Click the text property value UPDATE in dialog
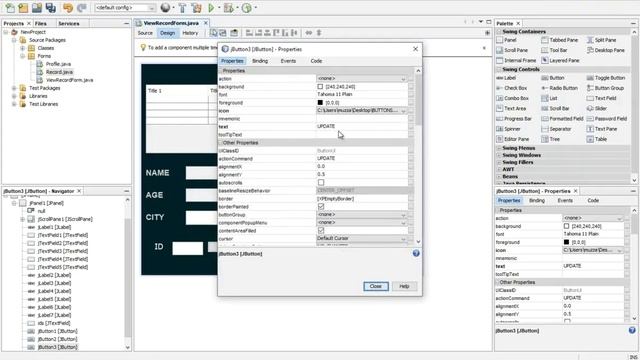 pyautogui.click(x=326, y=127)
